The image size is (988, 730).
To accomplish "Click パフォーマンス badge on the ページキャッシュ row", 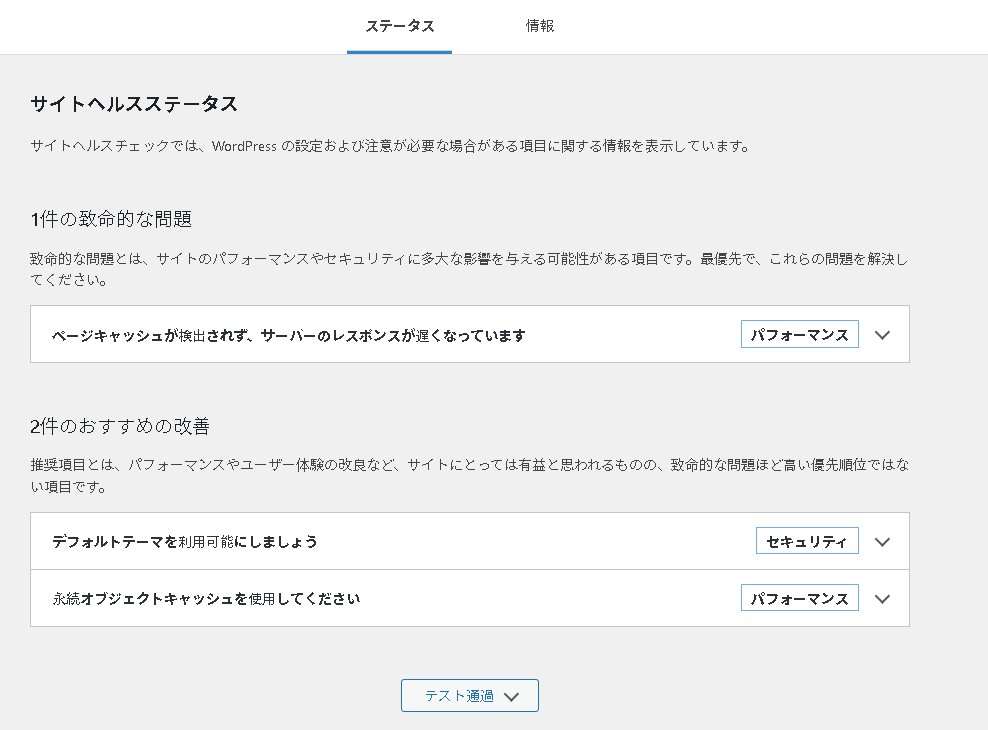I will [x=799, y=335].
